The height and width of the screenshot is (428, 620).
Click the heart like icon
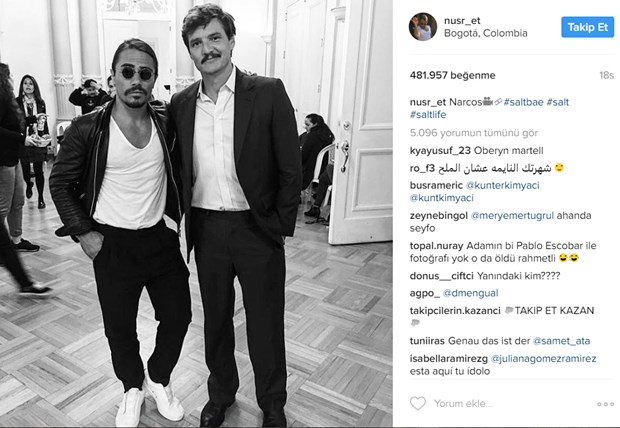418,403
